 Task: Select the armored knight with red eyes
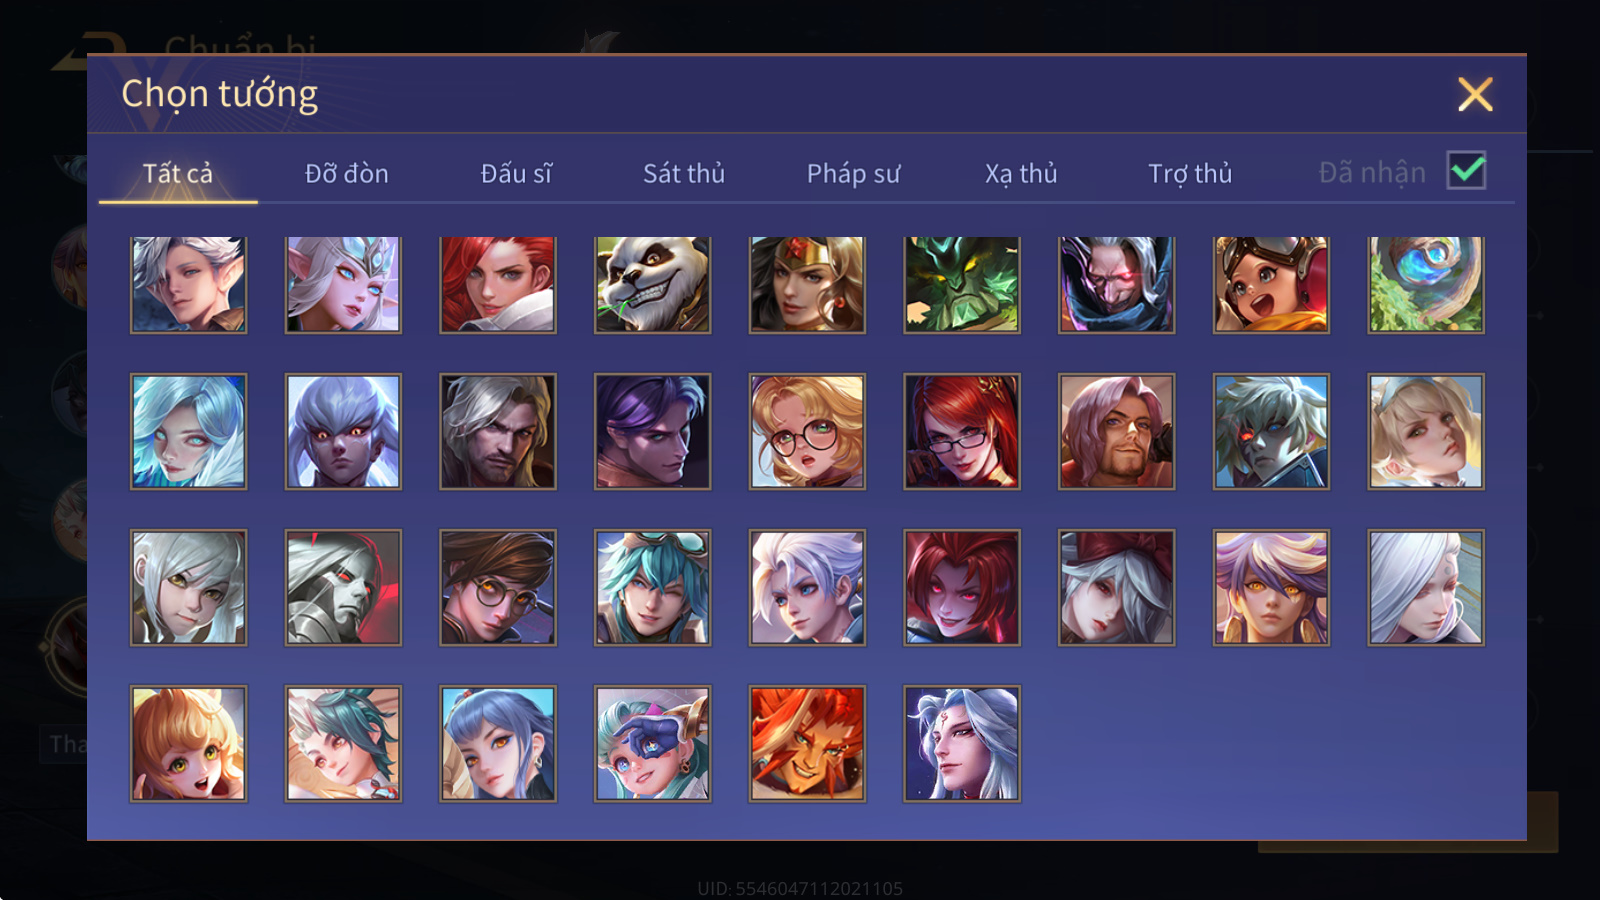click(343, 587)
